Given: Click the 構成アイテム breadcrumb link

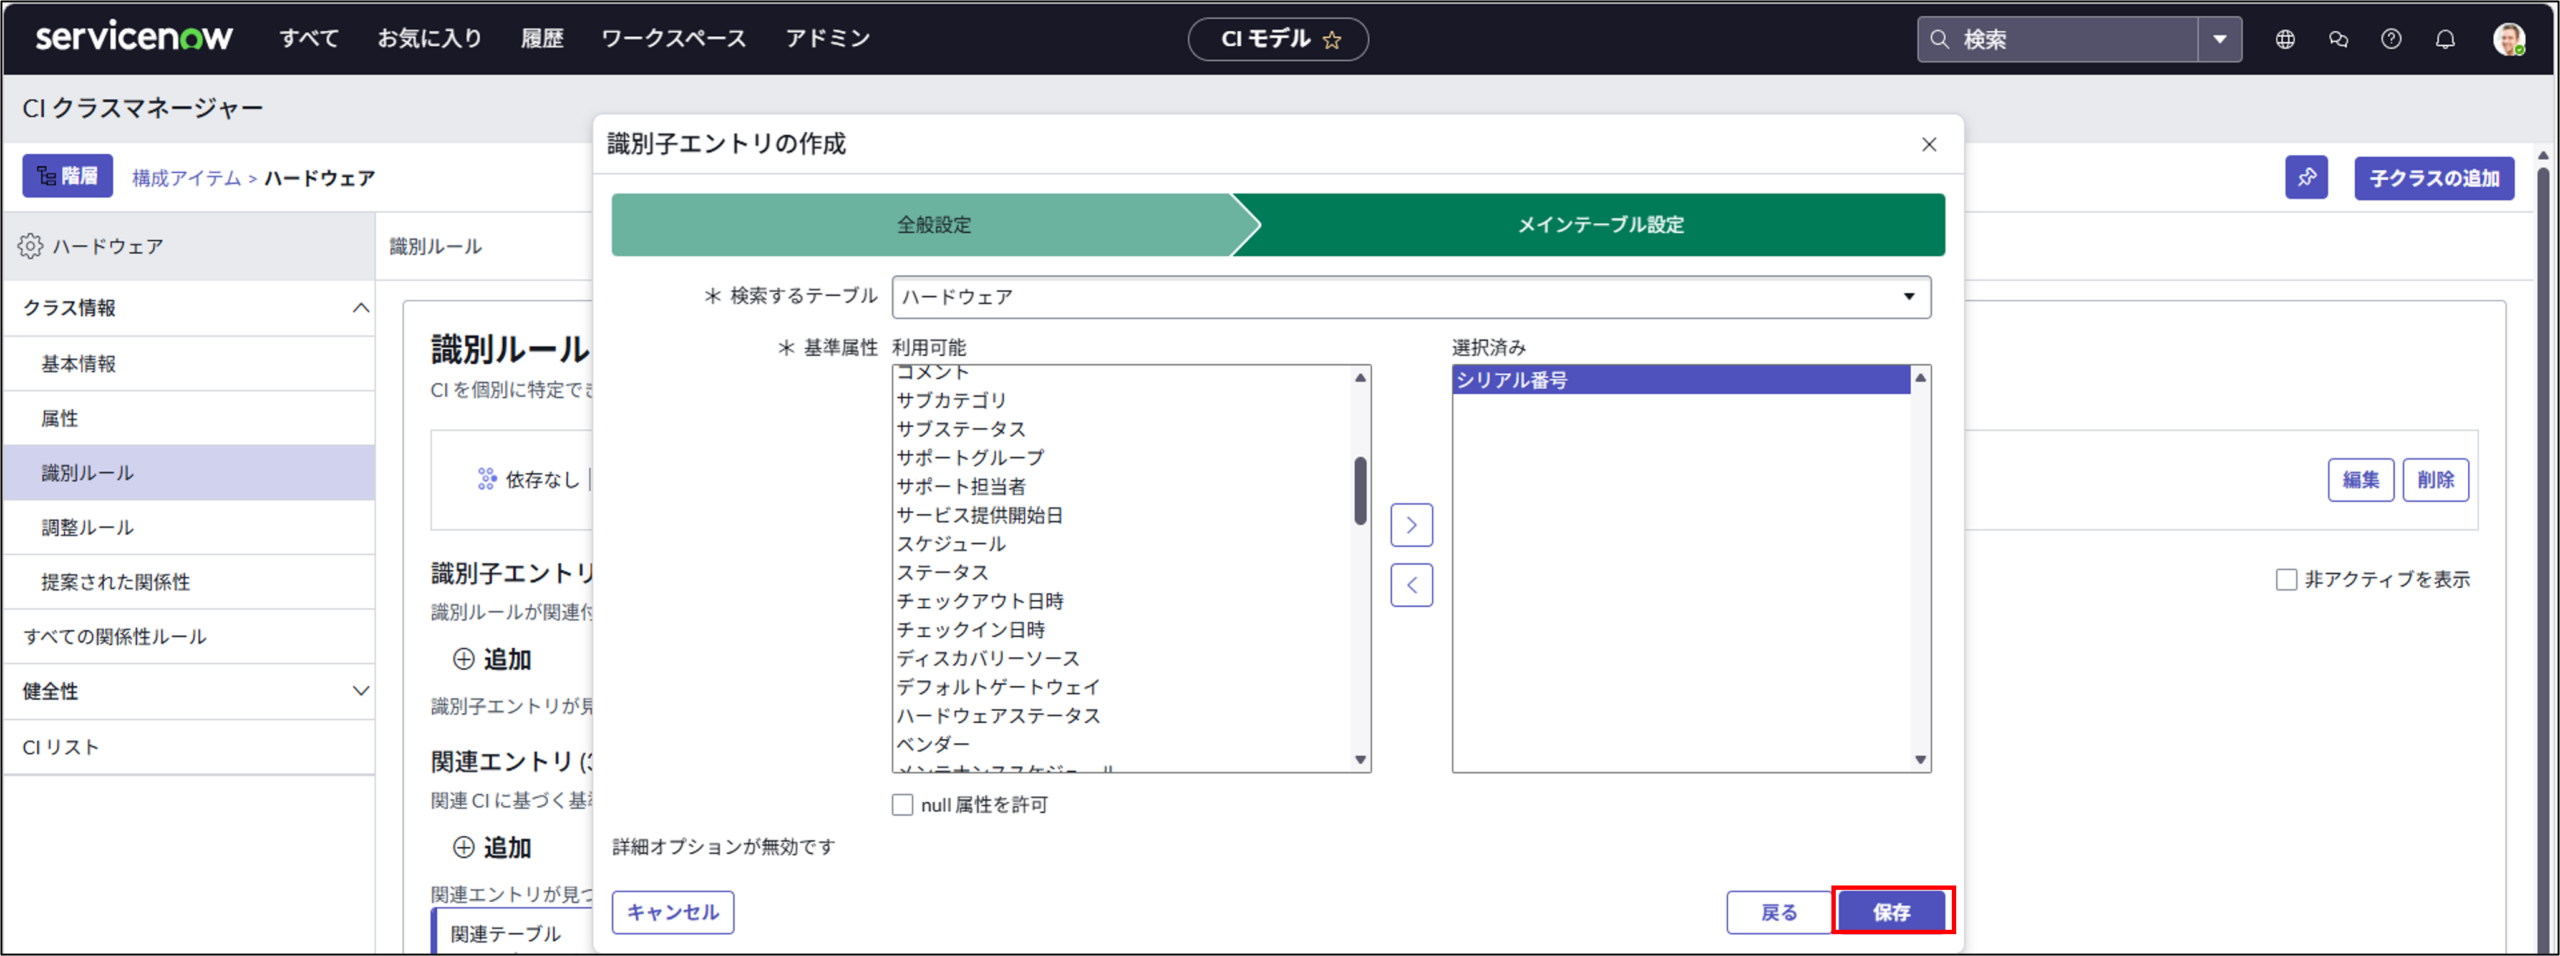Looking at the screenshot, I should 187,178.
